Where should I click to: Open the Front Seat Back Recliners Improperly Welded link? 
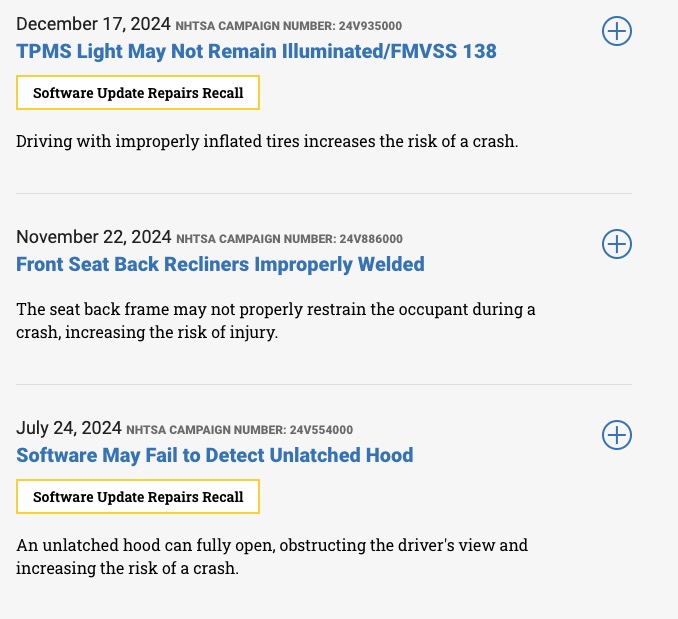[220, 264]
